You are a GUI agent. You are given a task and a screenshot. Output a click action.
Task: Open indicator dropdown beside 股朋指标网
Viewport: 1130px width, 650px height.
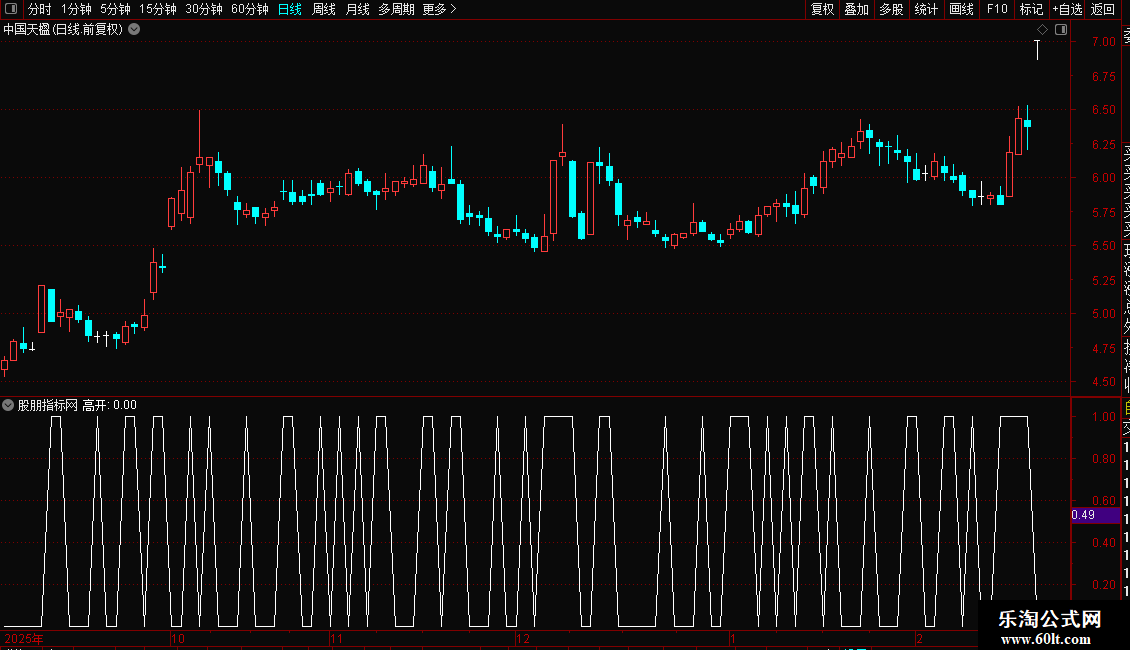pos(8,405)
